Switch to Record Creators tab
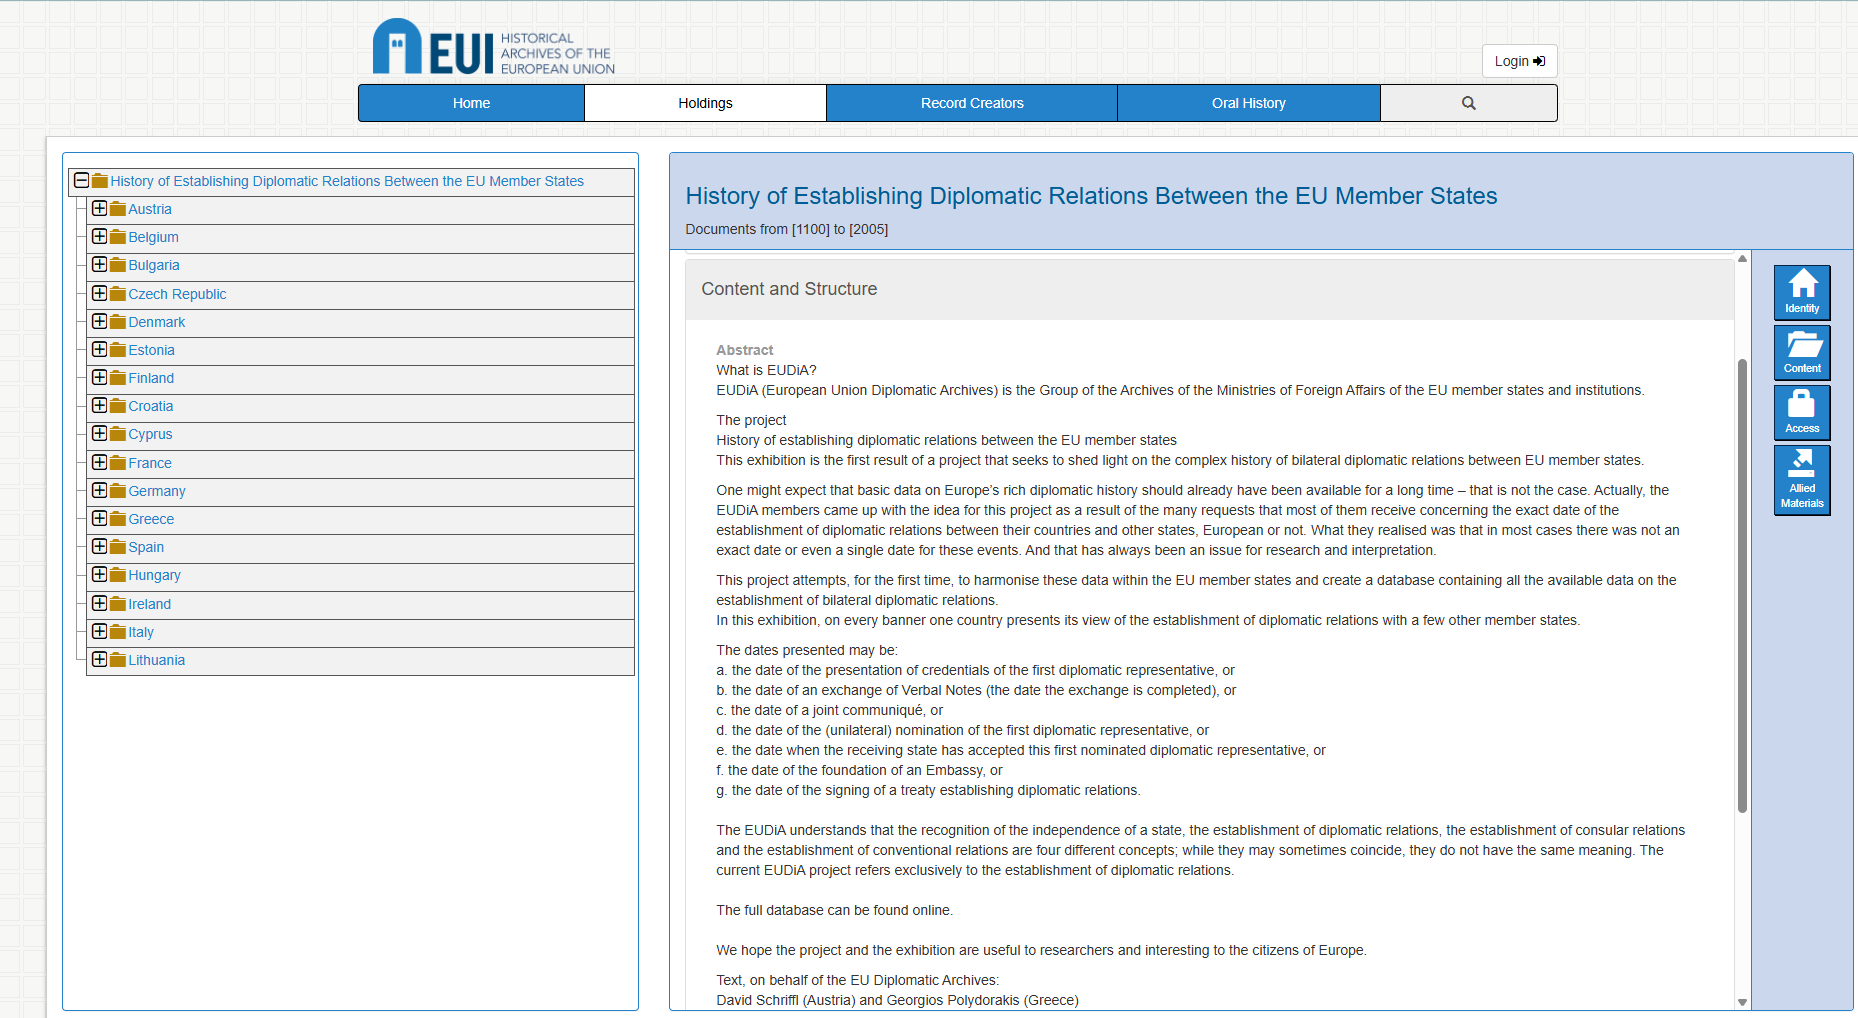The image size is (1858, 1018). point(972,103)
